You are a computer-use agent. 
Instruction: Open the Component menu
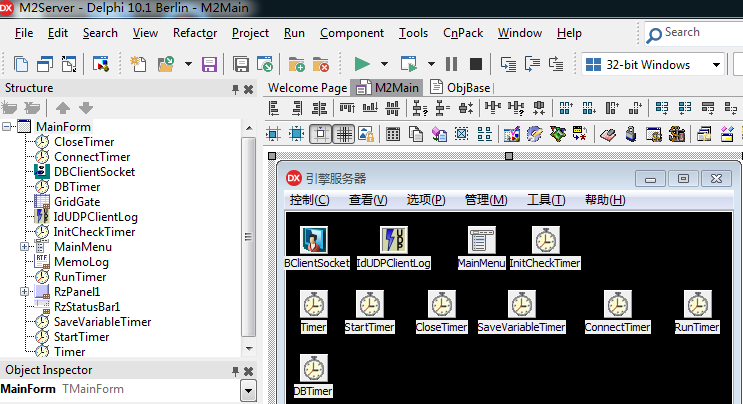coord(352,33)
